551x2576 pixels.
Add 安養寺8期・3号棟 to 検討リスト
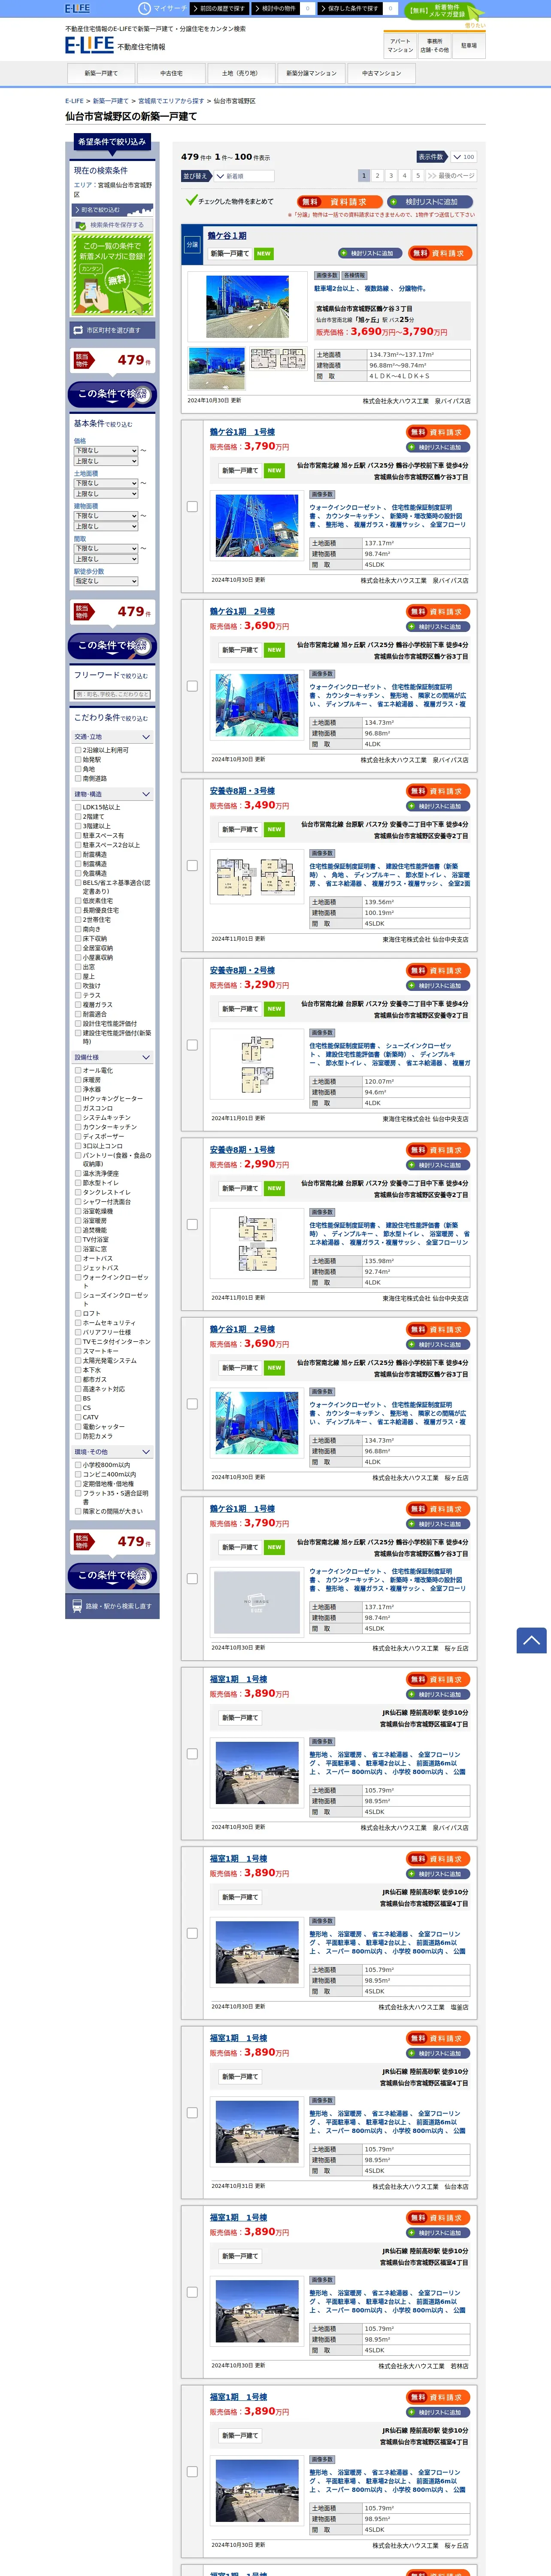tap(438, 806)
